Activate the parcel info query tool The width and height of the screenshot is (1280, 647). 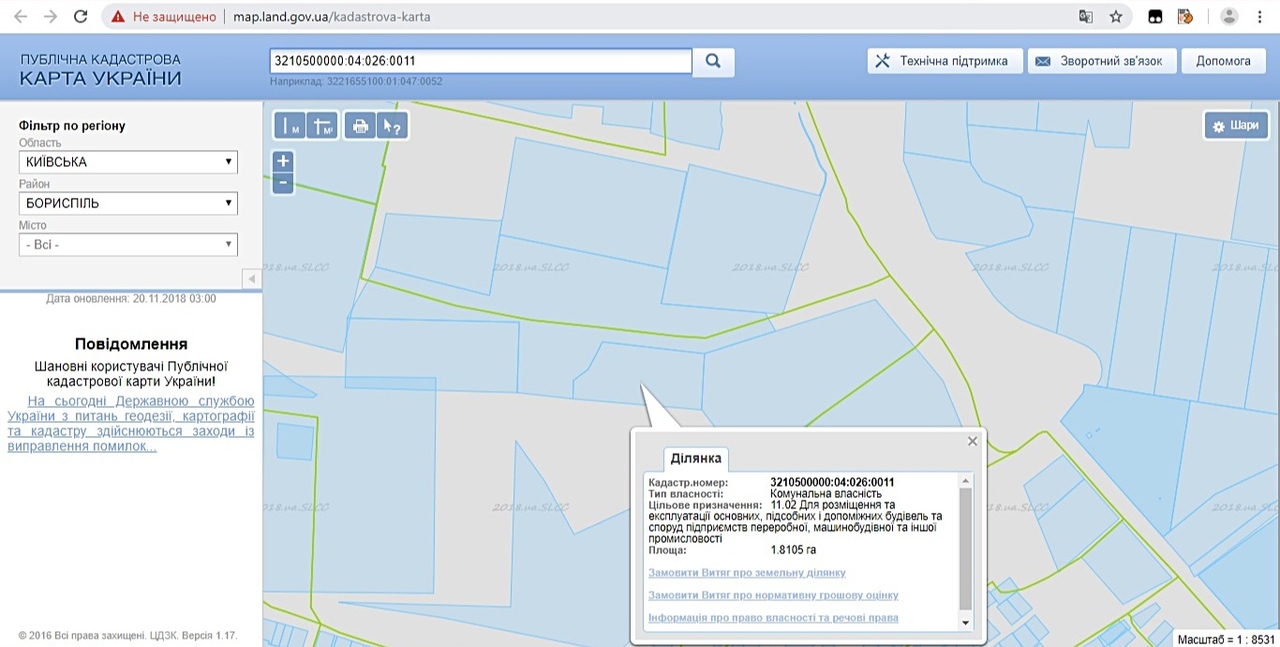(x=392, y=126)
